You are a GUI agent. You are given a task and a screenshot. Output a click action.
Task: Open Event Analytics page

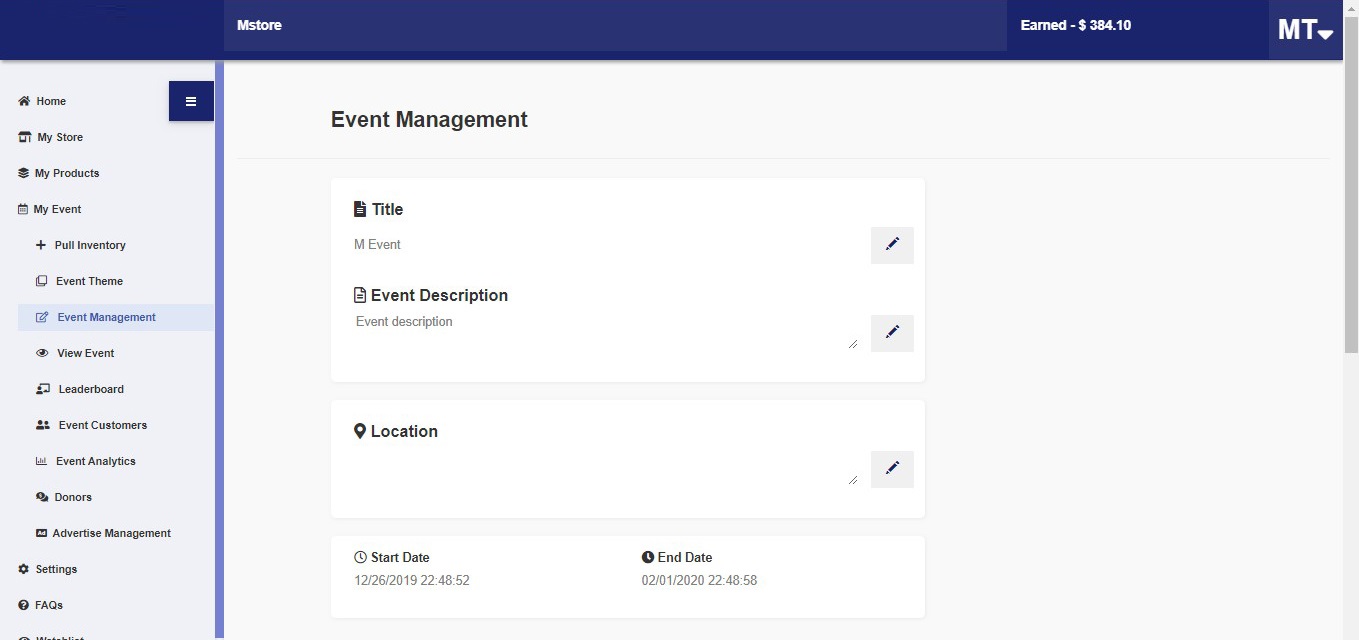[96, 461]
